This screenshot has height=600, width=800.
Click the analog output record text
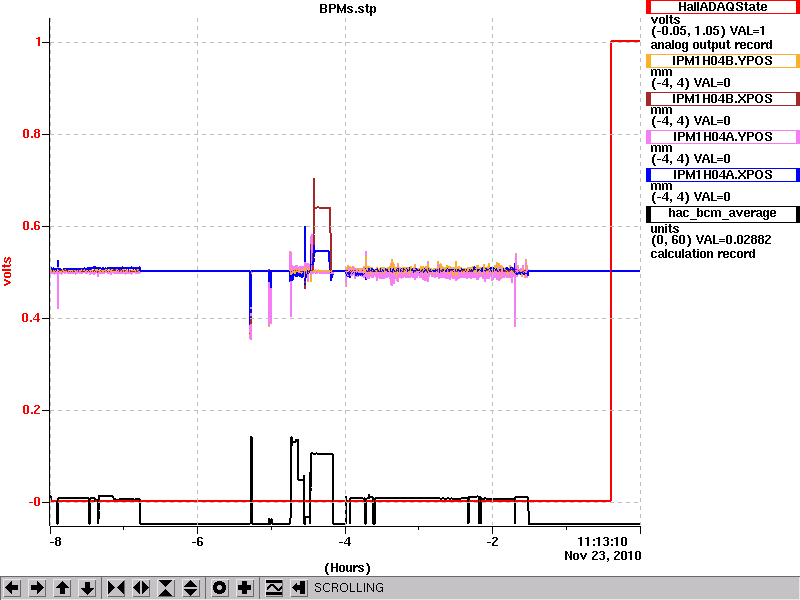click(x=711, y=45)
